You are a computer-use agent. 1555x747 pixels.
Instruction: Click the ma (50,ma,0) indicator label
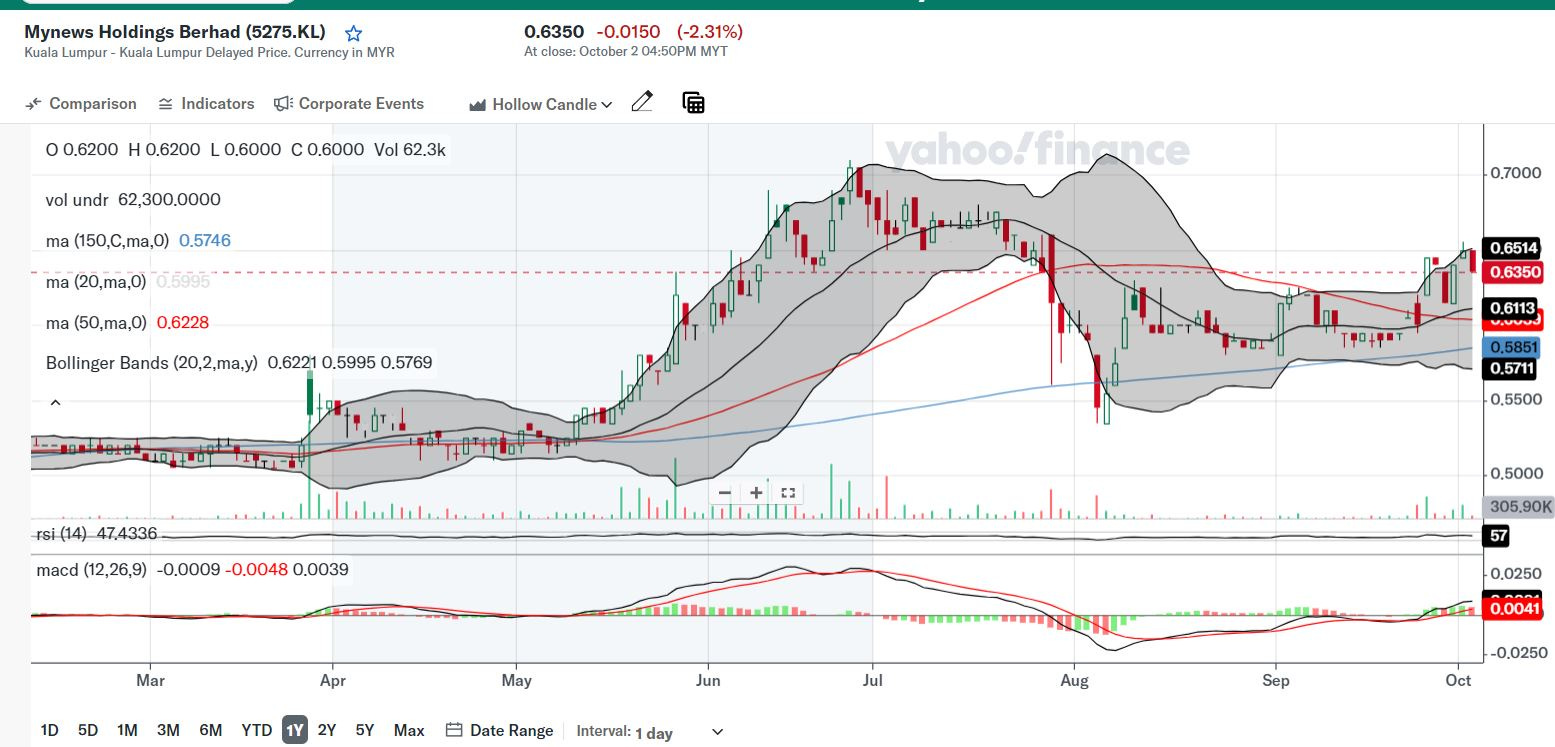click(96, 322)
